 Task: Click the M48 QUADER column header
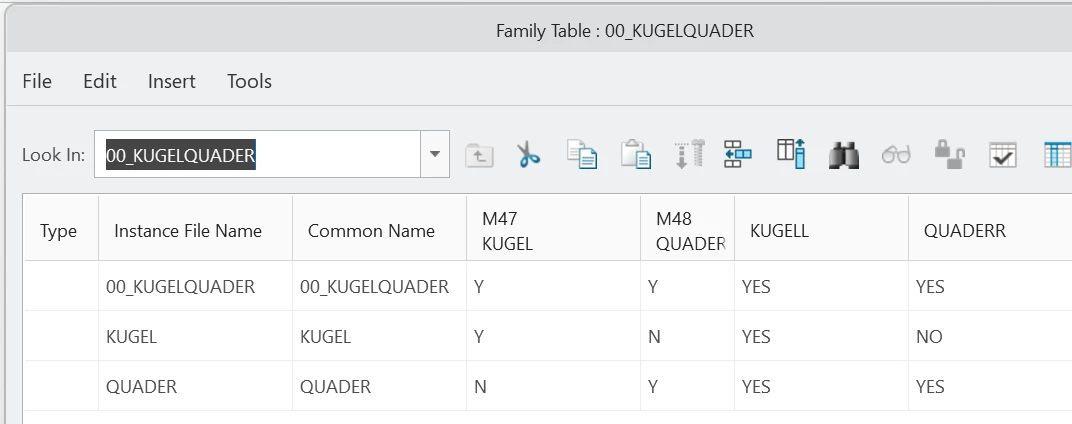click(687, 228)
